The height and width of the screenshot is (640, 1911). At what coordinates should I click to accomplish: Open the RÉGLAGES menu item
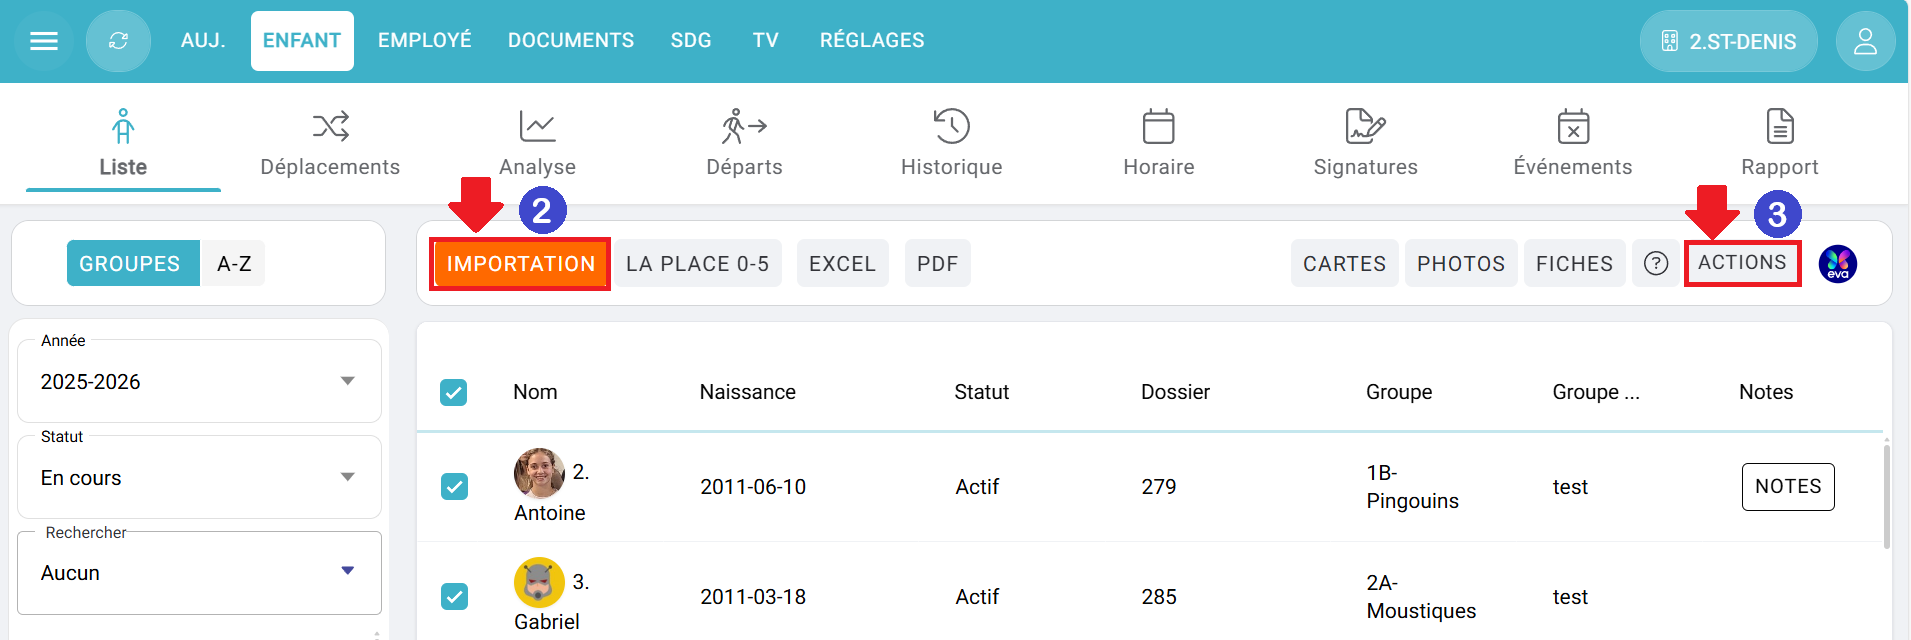[872, 41]
